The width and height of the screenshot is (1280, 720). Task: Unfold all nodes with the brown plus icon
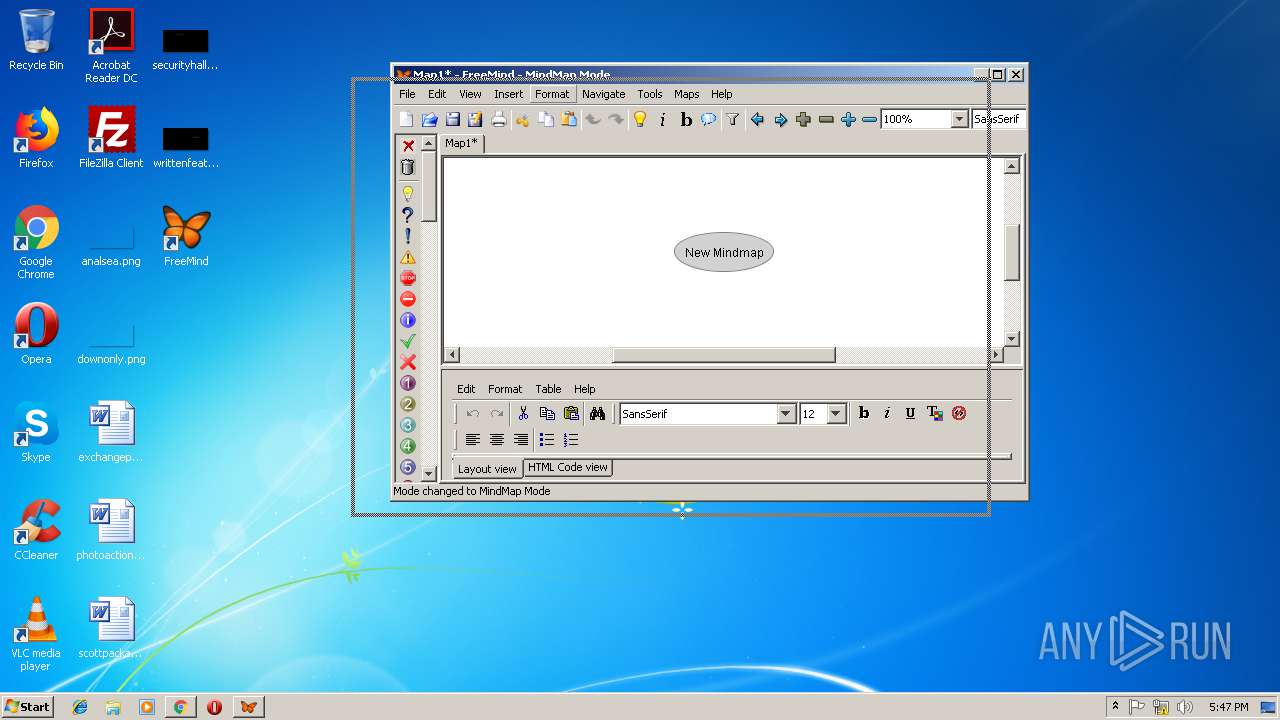(803, 119)
